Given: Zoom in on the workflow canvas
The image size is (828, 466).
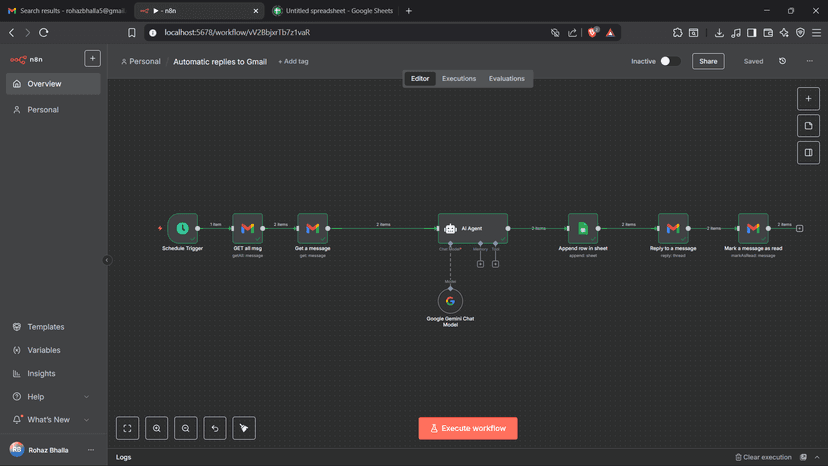Looking at the screenshot, I should [157, 428].
